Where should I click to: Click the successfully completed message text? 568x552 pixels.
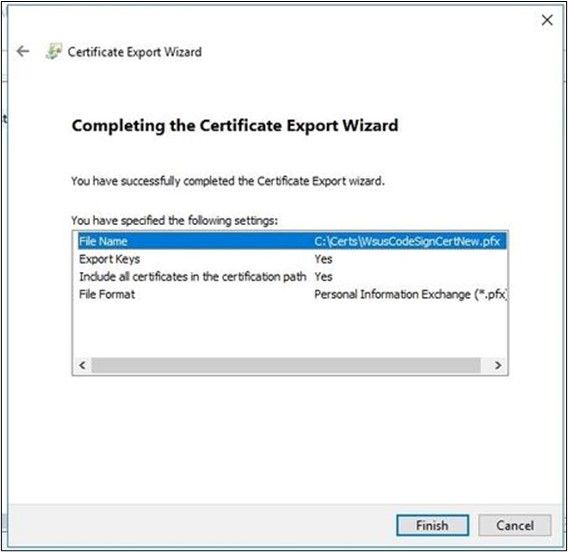[227, 181]
